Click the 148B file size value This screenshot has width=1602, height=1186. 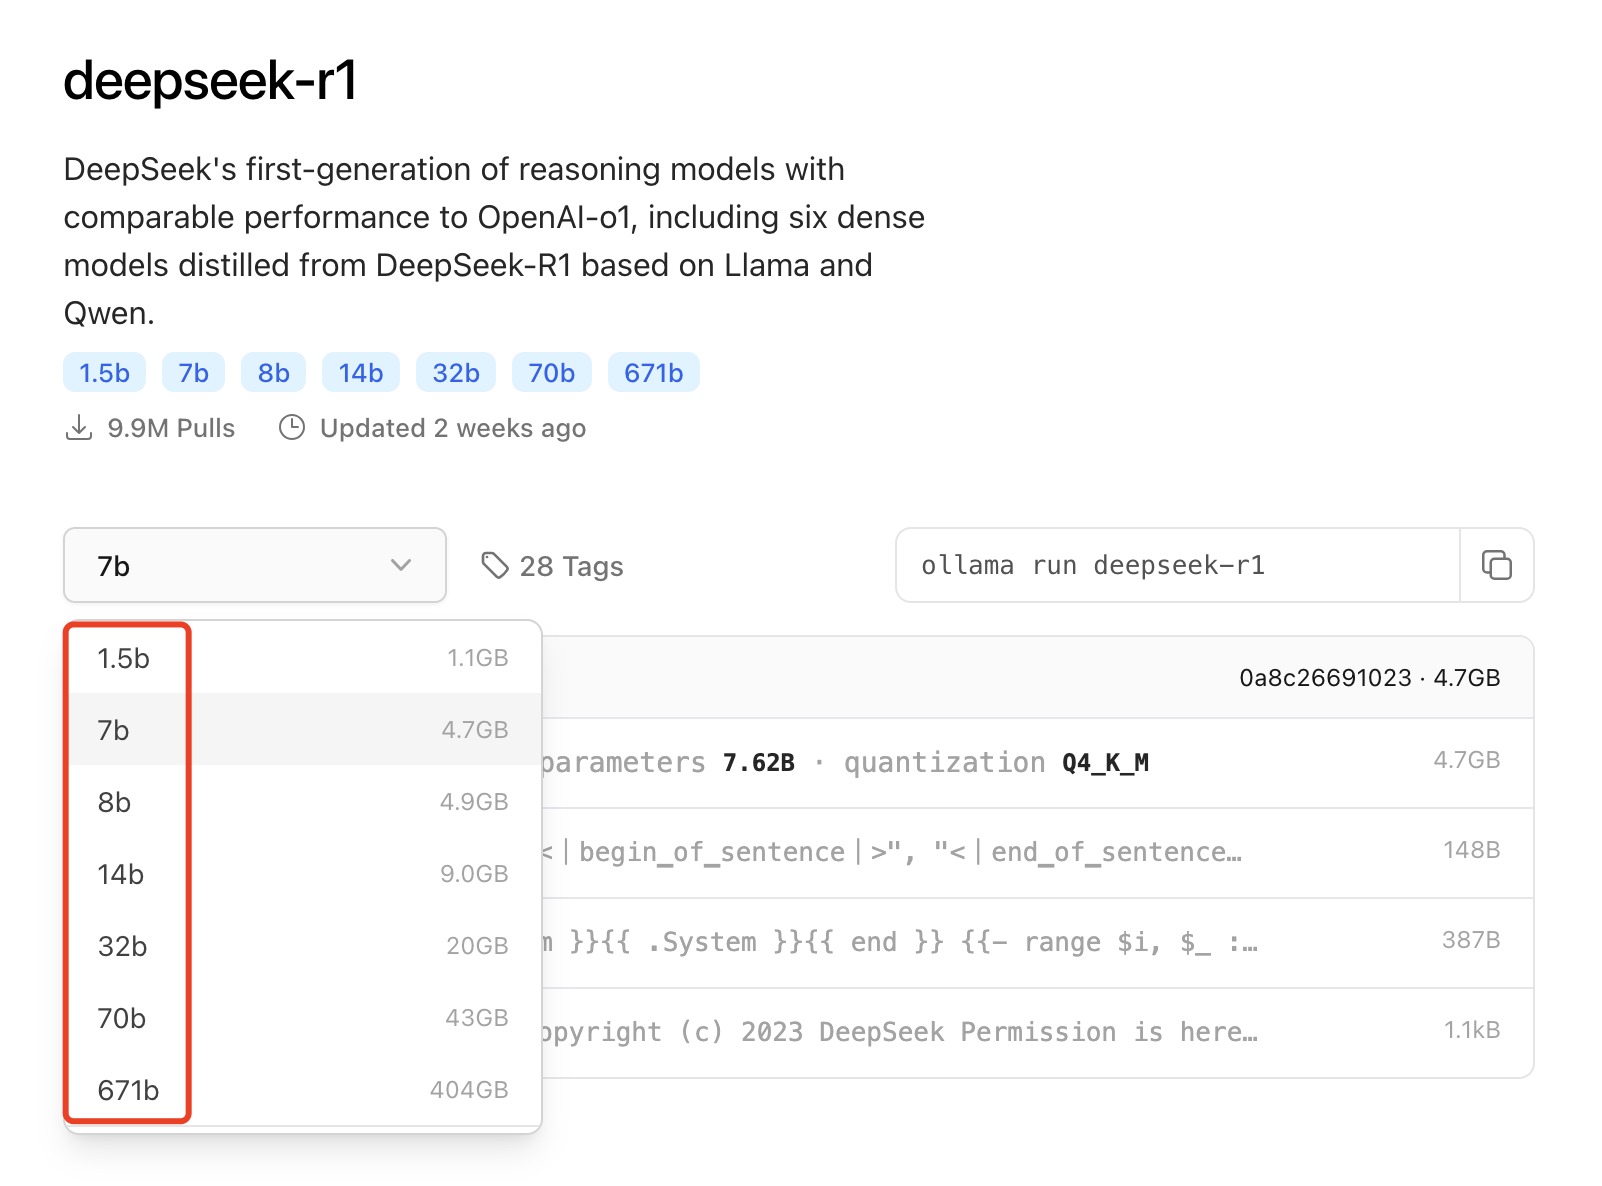pyautogui.click(x=1471, y=850)
